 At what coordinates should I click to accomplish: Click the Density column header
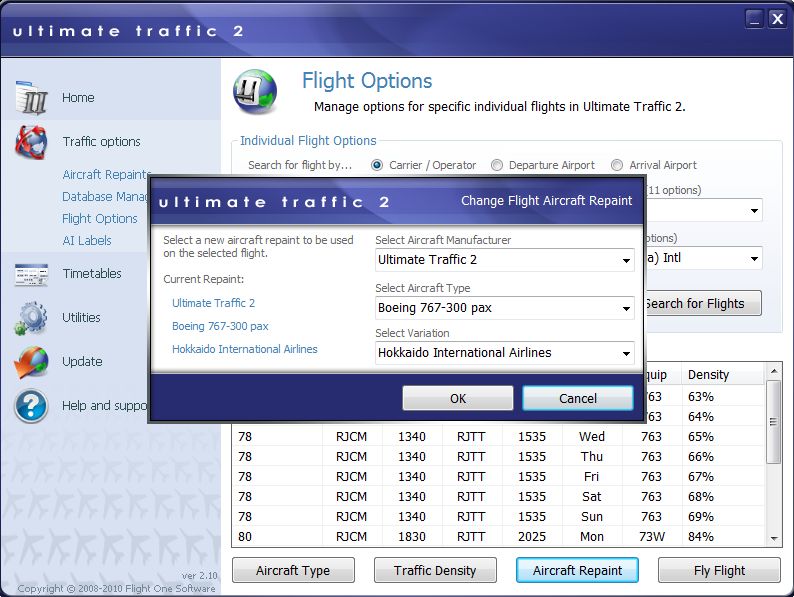(722, 374)
